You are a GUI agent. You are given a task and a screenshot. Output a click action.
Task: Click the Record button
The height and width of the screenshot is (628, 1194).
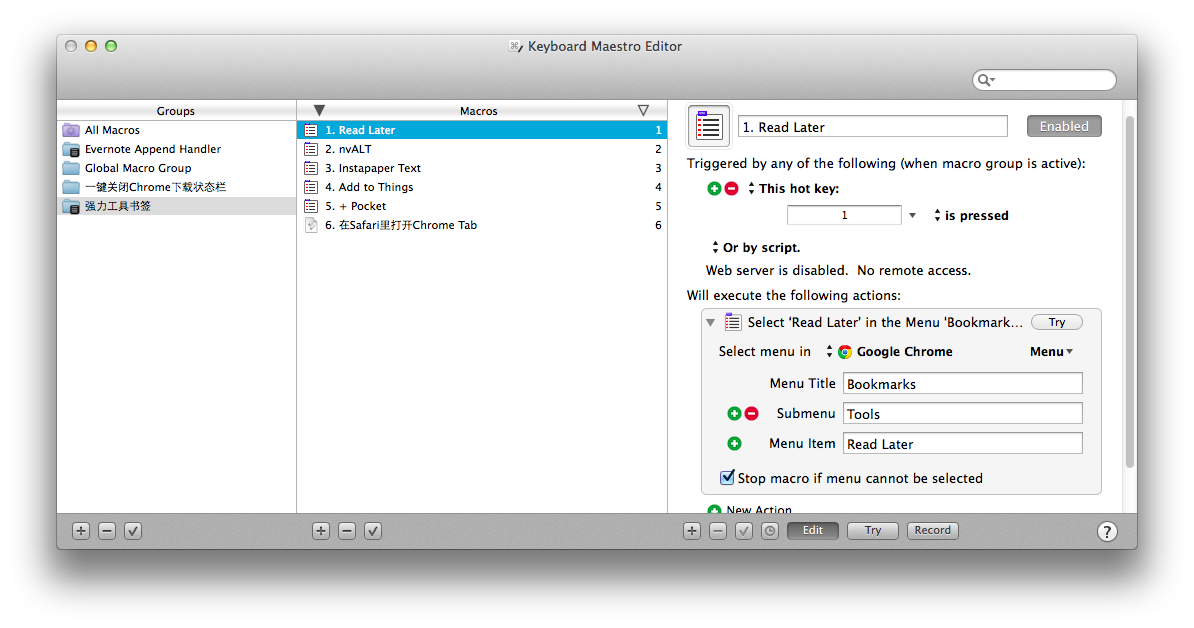[x=933, y=531]
